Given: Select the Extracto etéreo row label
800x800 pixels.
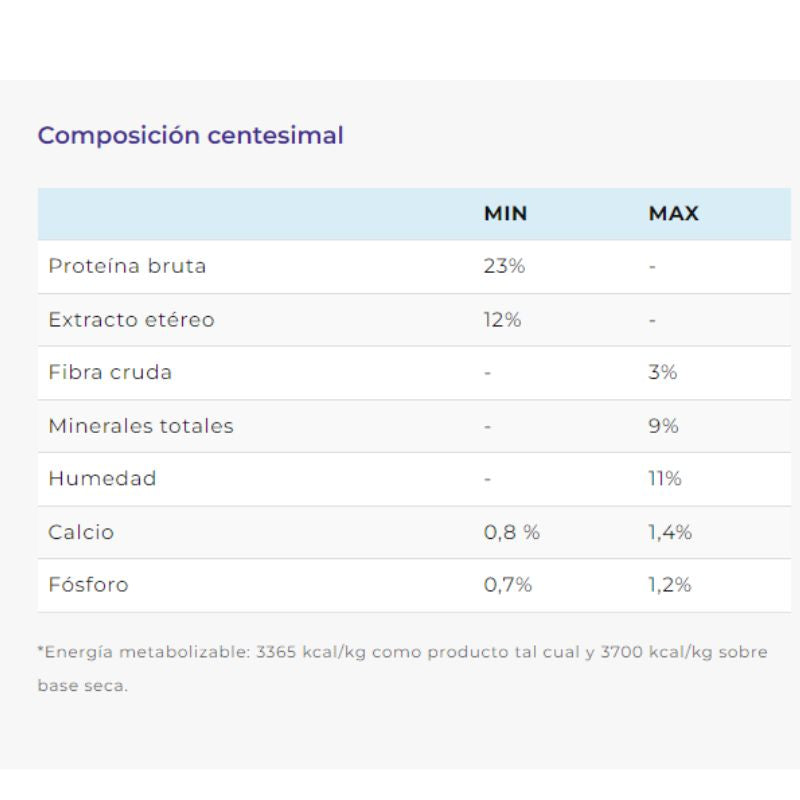Looking at the screenshot, I should pyautogui.click(x=131, y=320).
